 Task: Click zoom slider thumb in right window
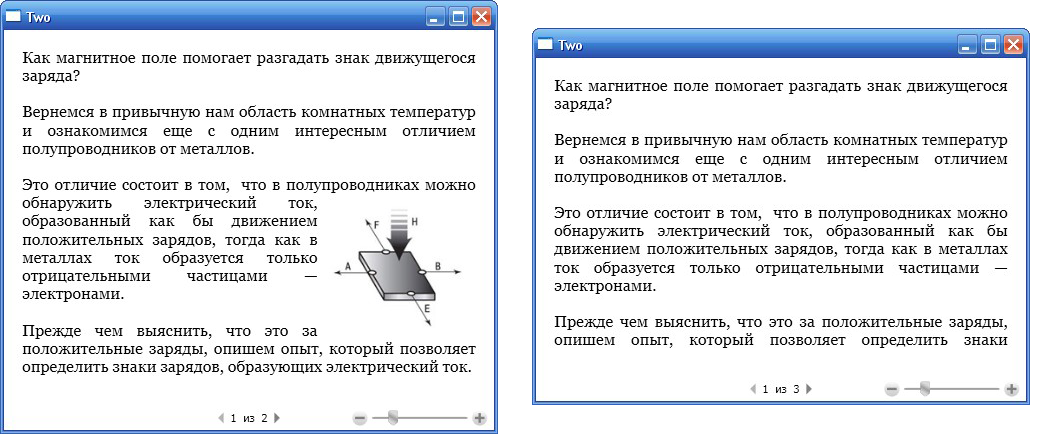pyautogui.click(x=925, y=388)
